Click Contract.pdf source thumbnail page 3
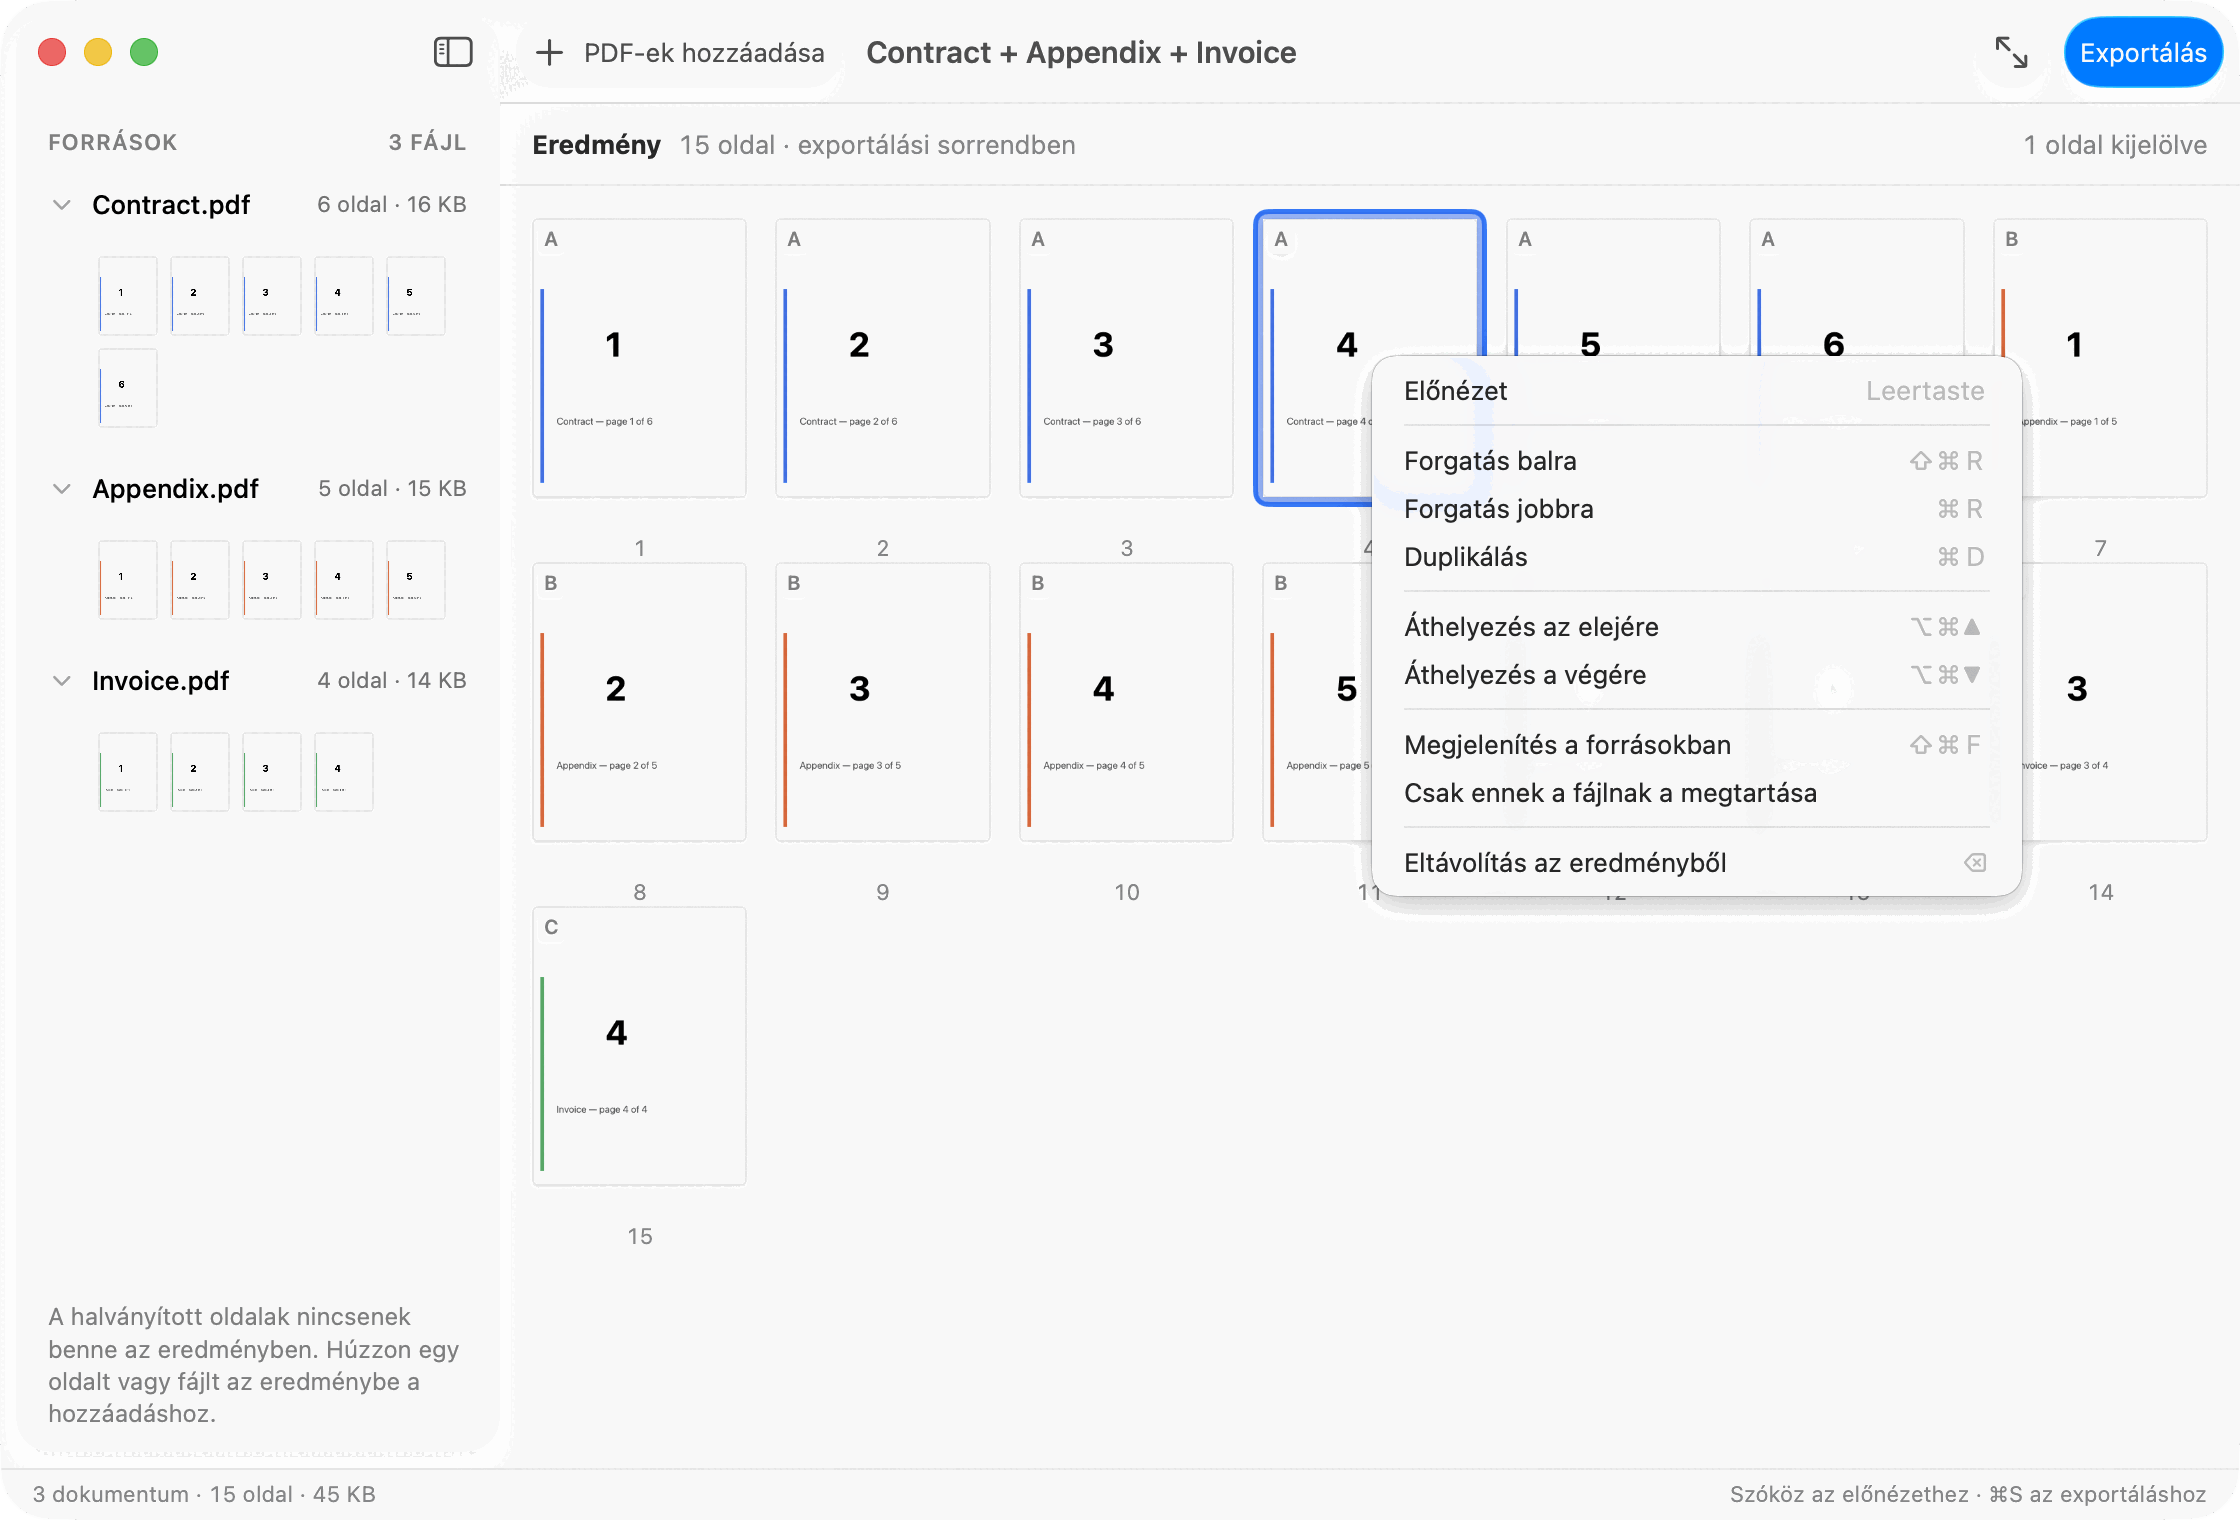Screen dimensions: 2240x1520 pyautogui.click(x=272, y=295)
